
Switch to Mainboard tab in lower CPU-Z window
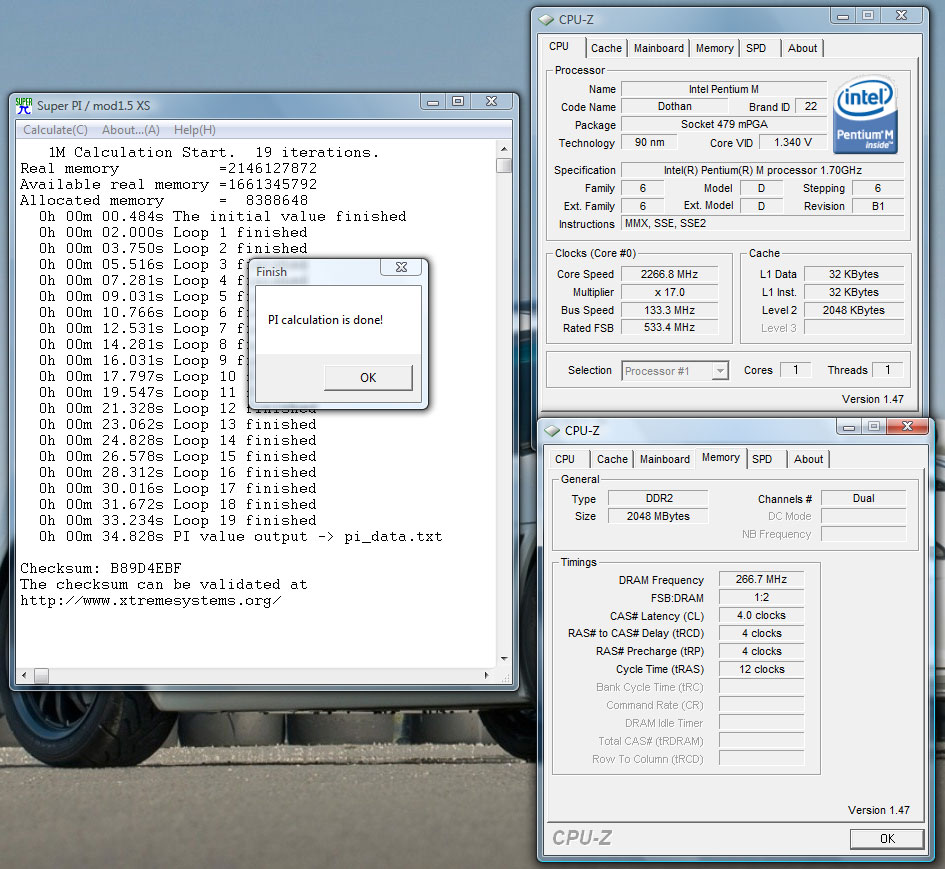click(x=665, y=459)
